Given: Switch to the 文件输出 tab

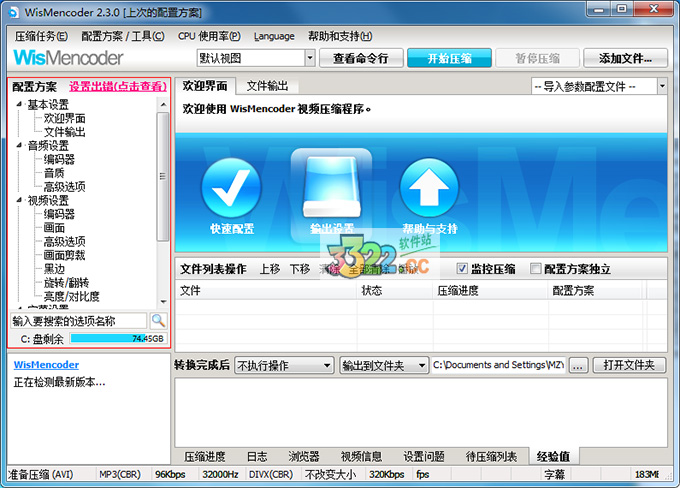Looking at the screenshot, I should (267, 86).
